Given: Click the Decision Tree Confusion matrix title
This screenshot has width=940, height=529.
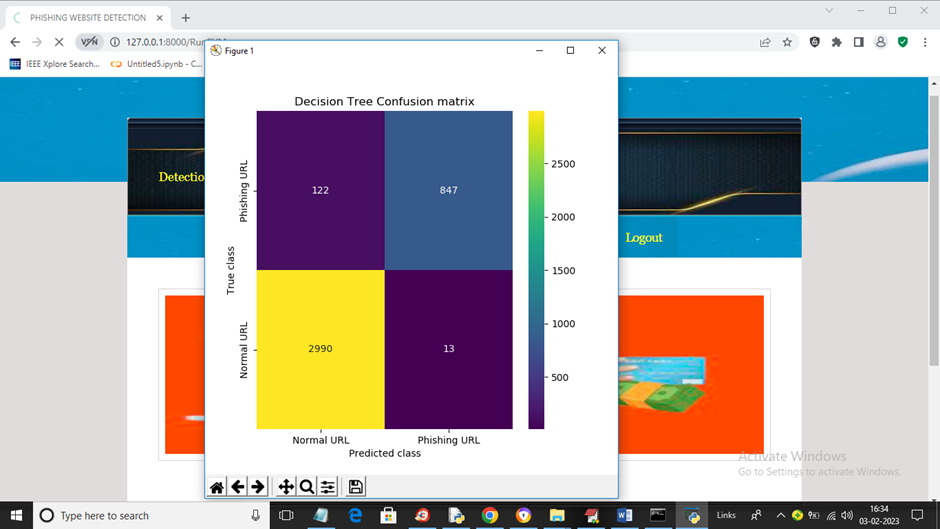Looking at the screenshot, I should (x=384, y=101).
